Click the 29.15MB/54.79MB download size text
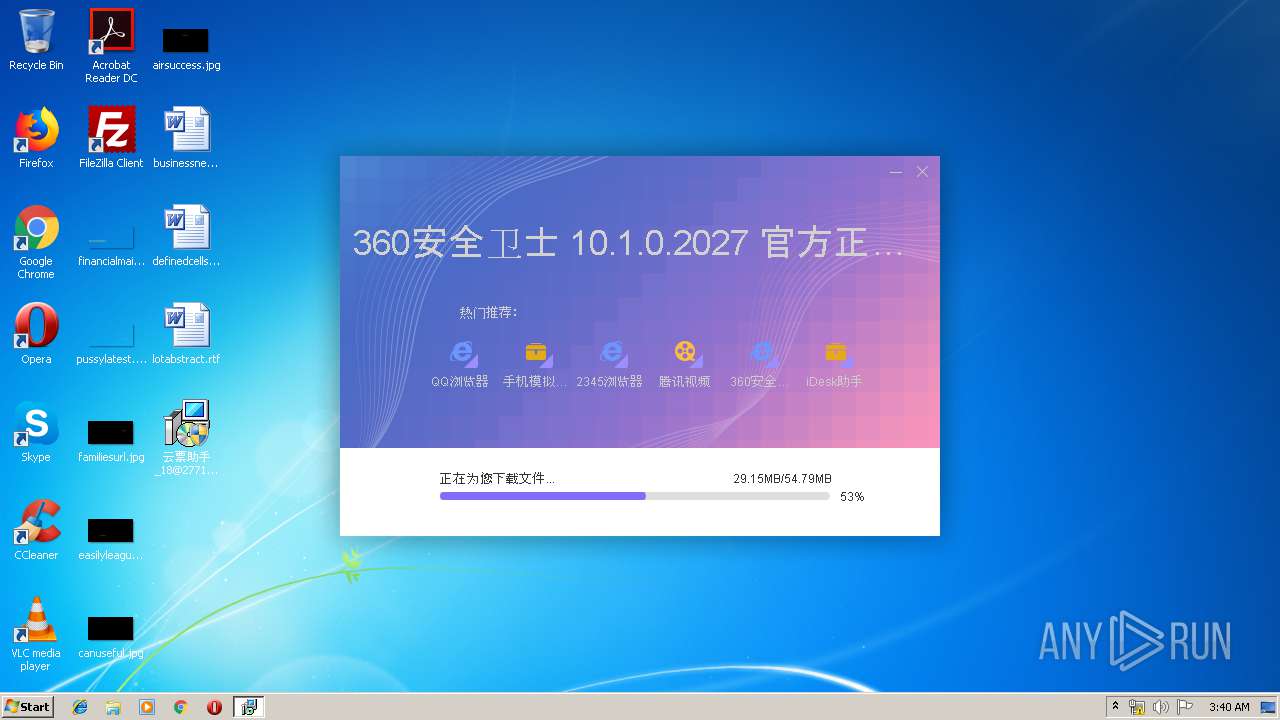The height and width of the screenshot is (720, 1280). (782, 479)
